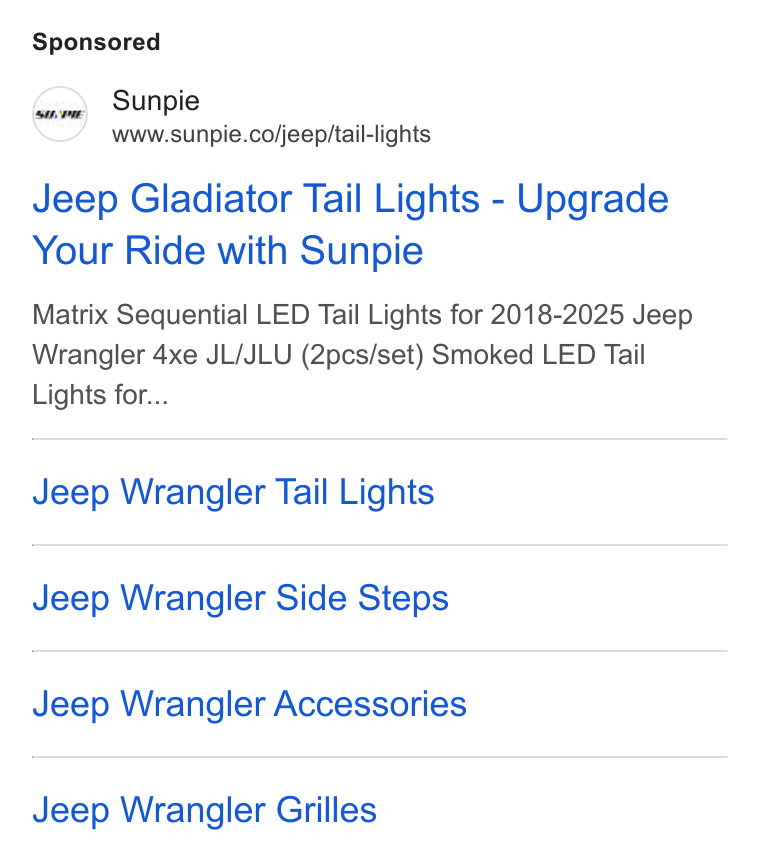760x862 pixels.
Task: Click 'Wrangler 4xe JL/JLU' description text
Action: (162, 355)
